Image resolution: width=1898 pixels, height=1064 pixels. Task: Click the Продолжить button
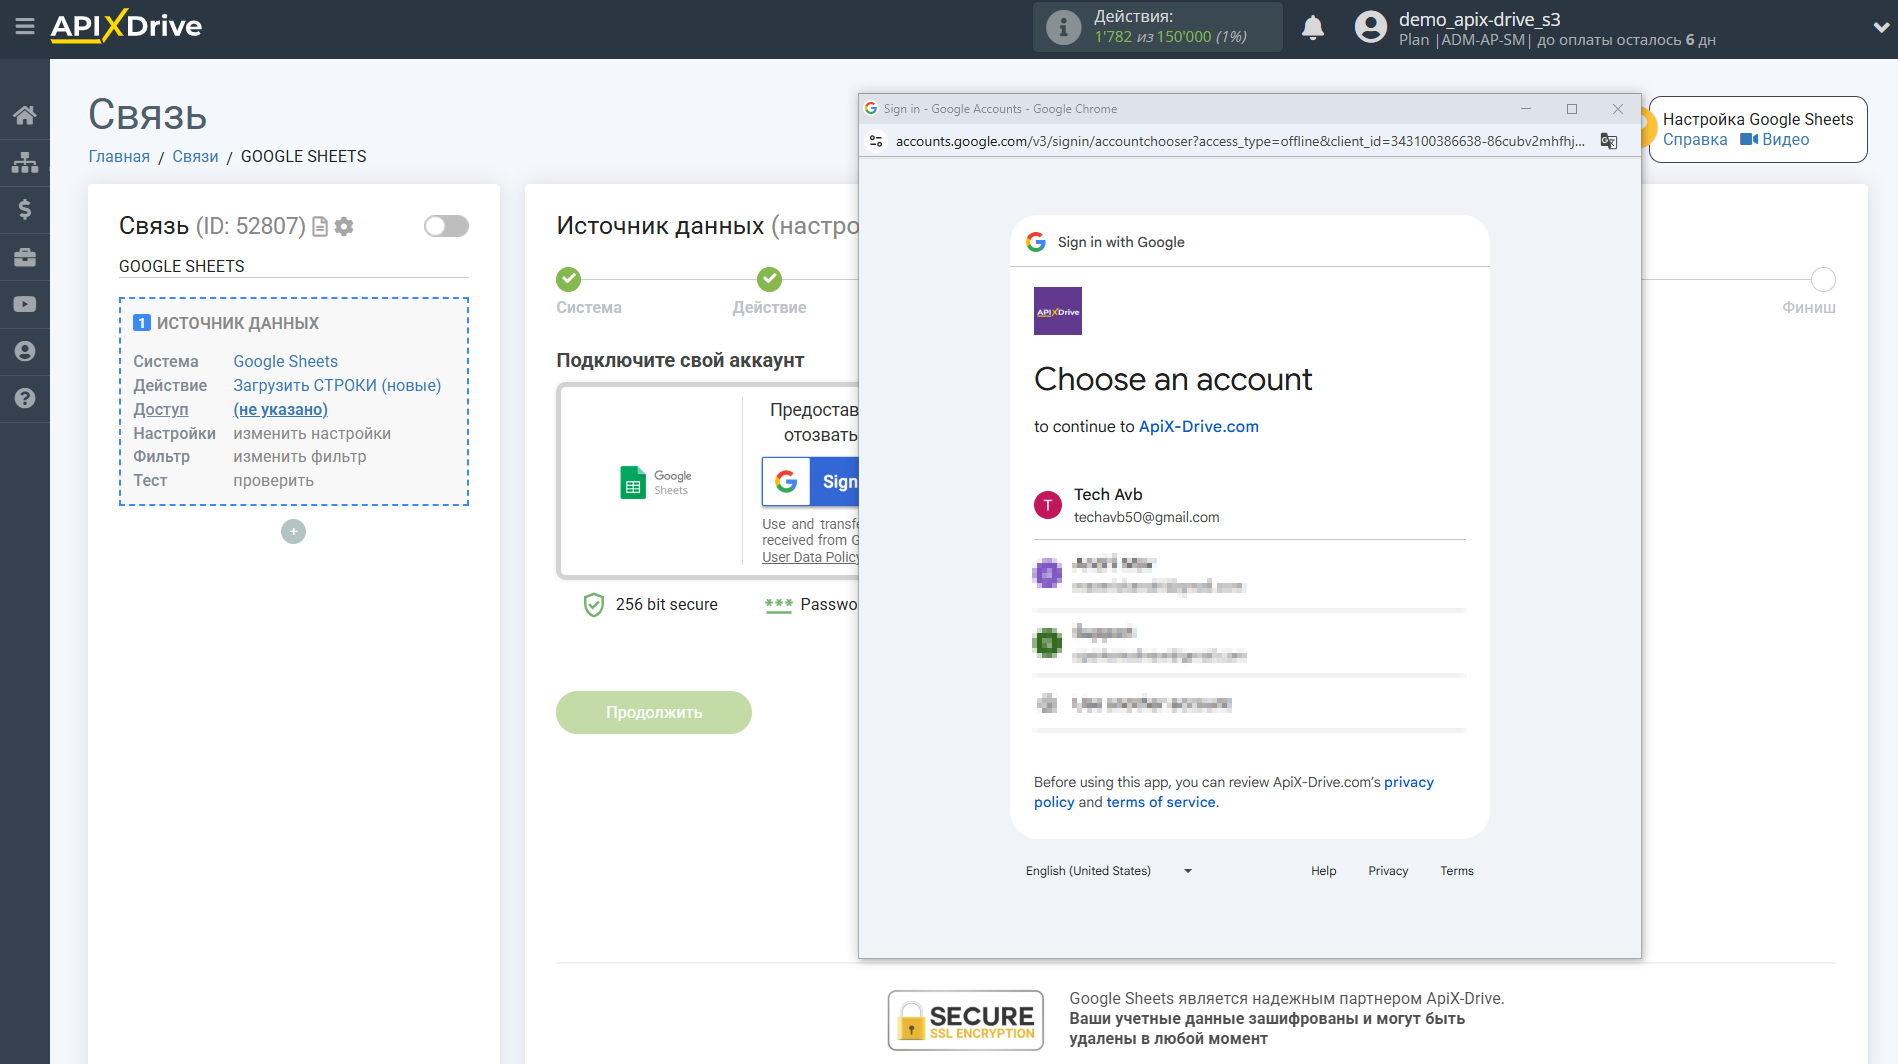(x=653, y=712)
